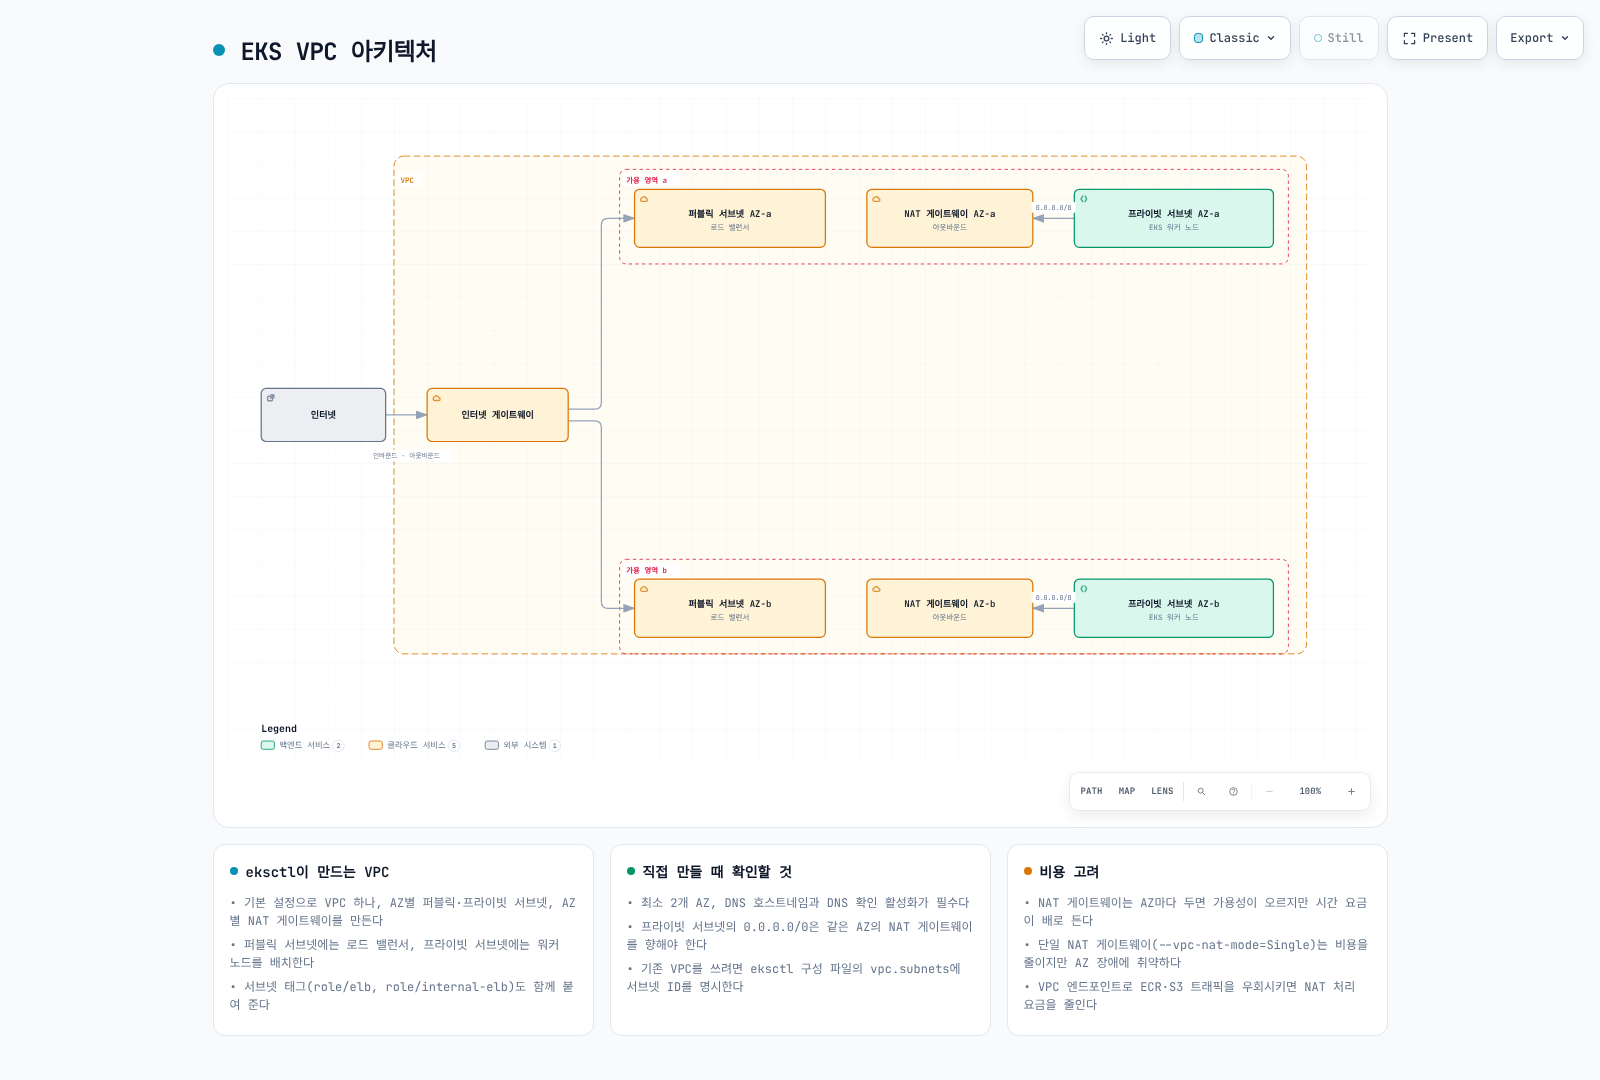The image size is (1600, 1080).
Task: Click the bullet starting 퍼블릭 서브넷에는 로드 밸런서
Action: coord(395,954)
